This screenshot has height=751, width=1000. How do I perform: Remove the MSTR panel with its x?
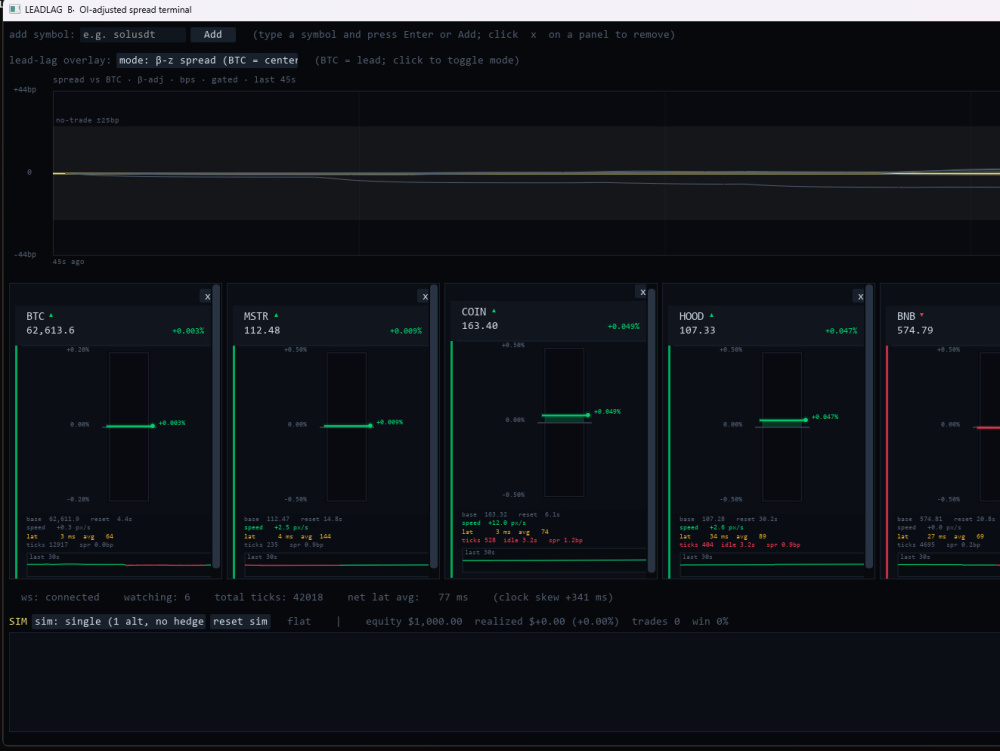425,296
